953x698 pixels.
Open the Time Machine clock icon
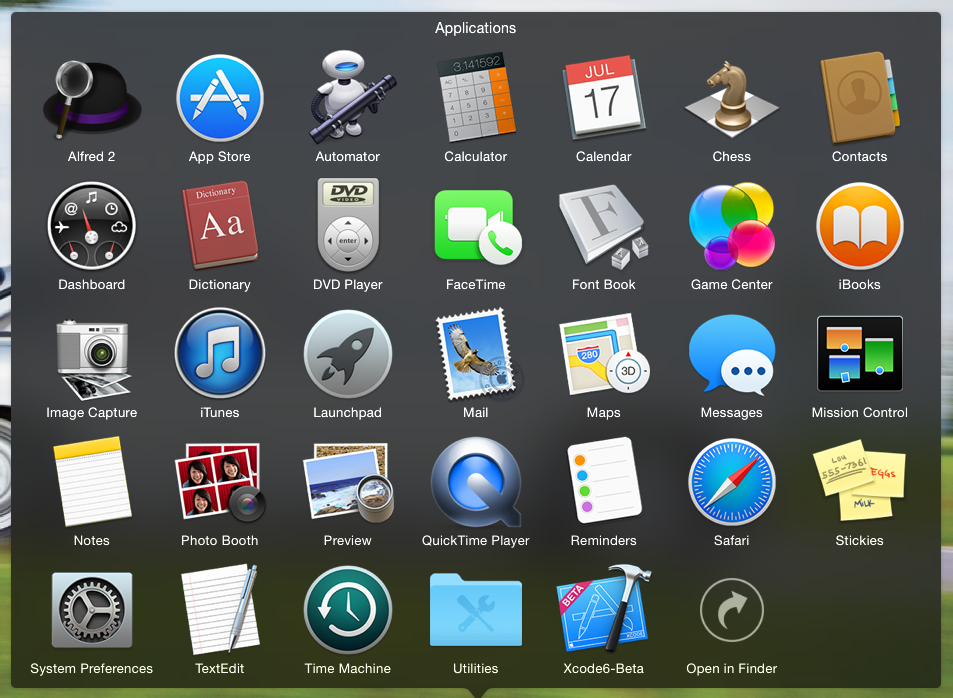[x=348, y=610]
